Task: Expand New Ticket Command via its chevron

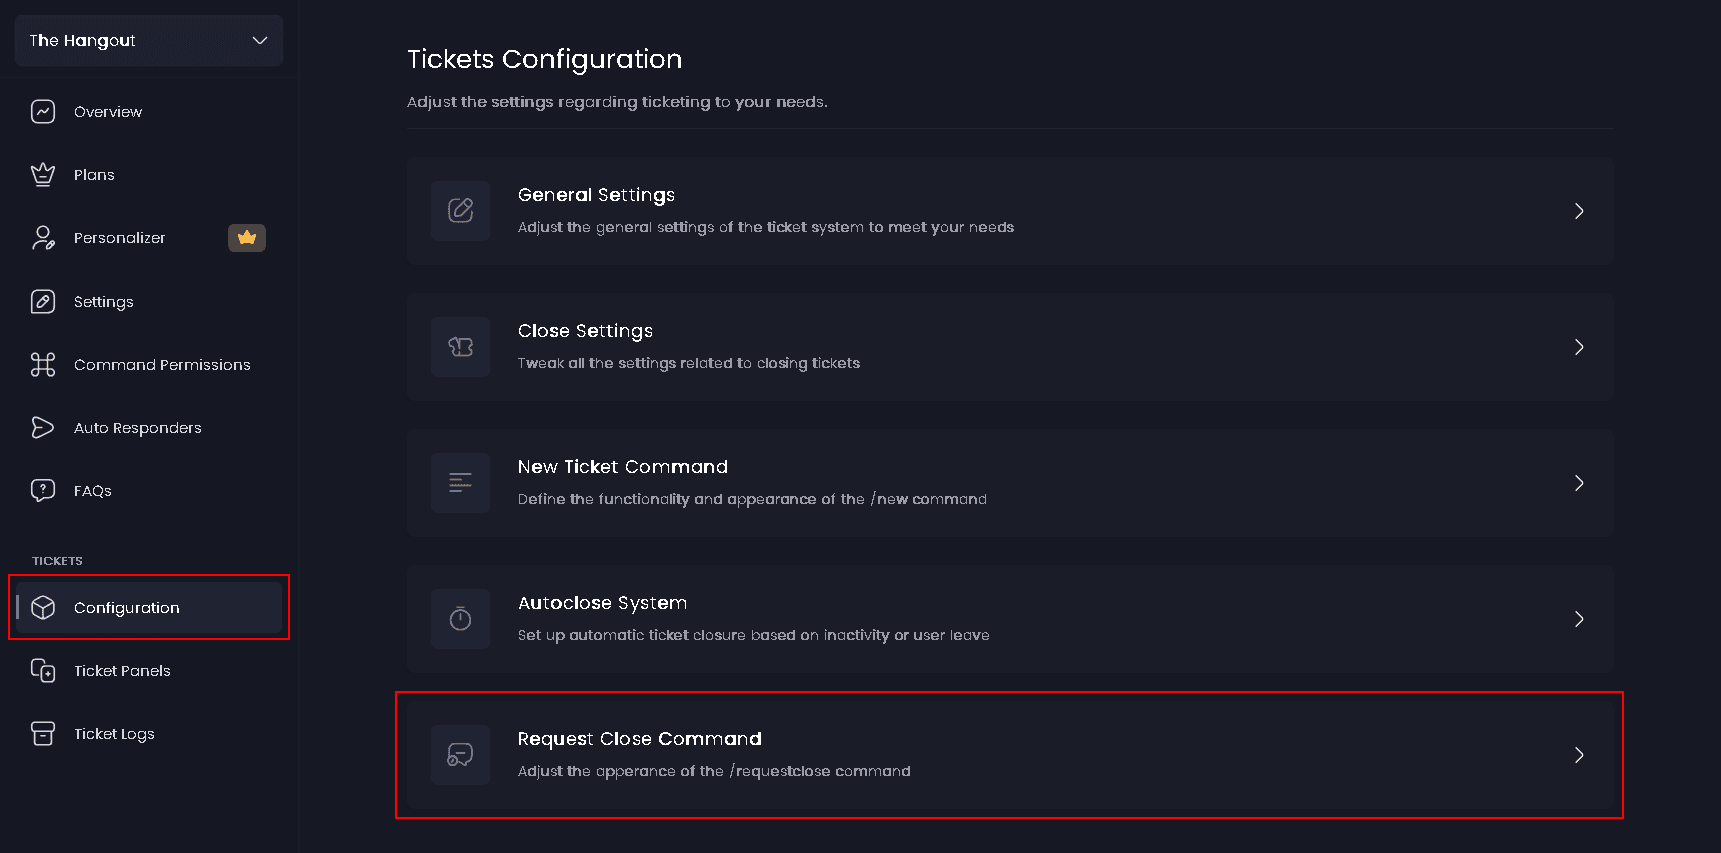Action: (1579, 483)
